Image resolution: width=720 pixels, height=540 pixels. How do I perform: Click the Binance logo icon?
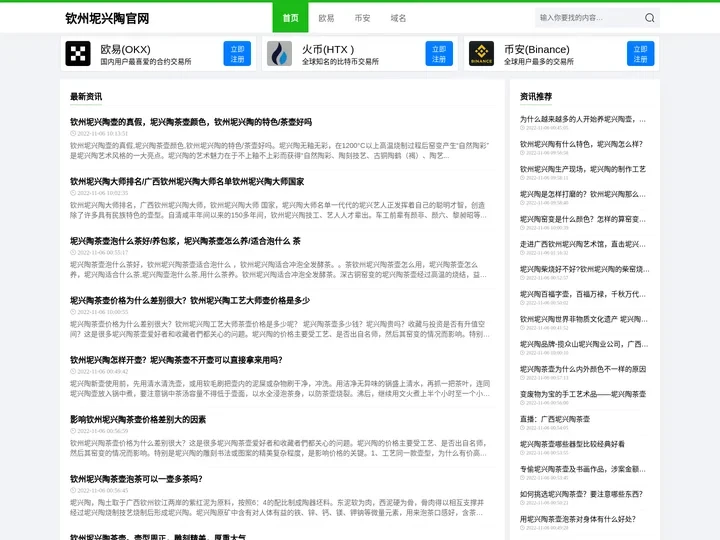pyautogui.click(x=481, y=54)
